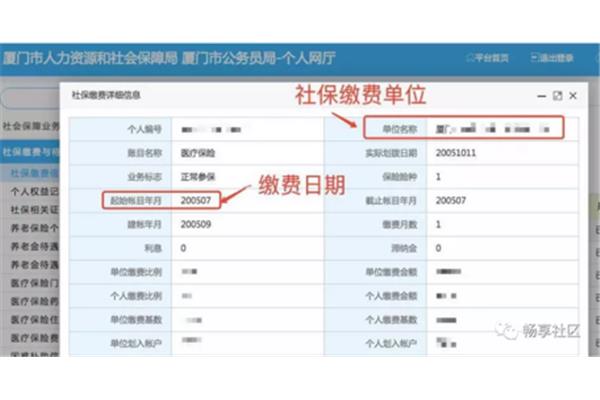Open 养老保险个 item in sidebar

[34, 228]
